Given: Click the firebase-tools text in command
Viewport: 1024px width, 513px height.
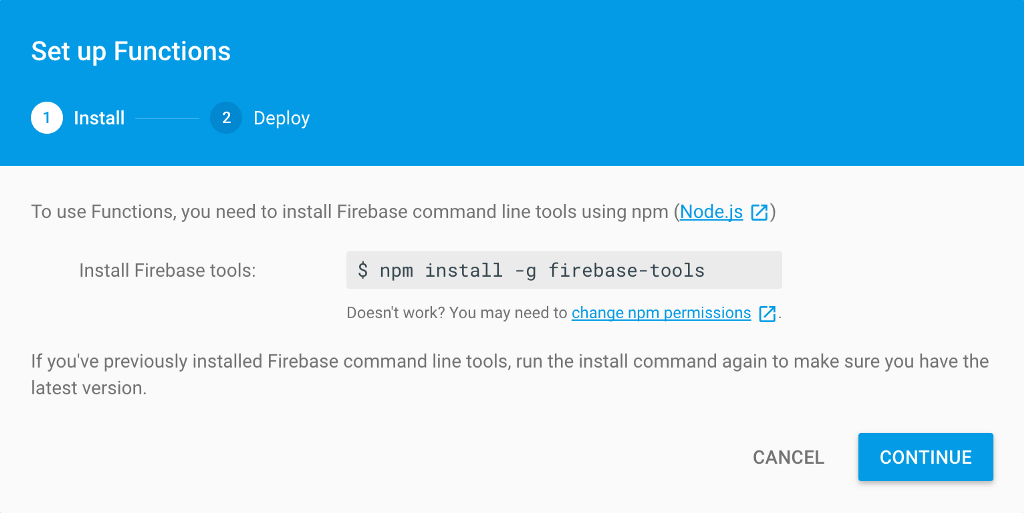Looking at the screenshot, I should 626,270.
